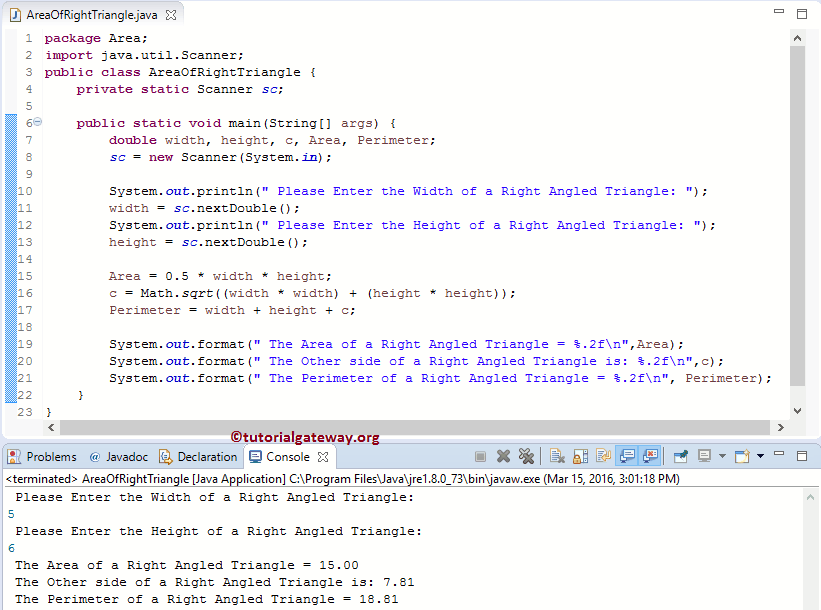
Task: Collapse the main method at line 6
Action: click(37, 123)
